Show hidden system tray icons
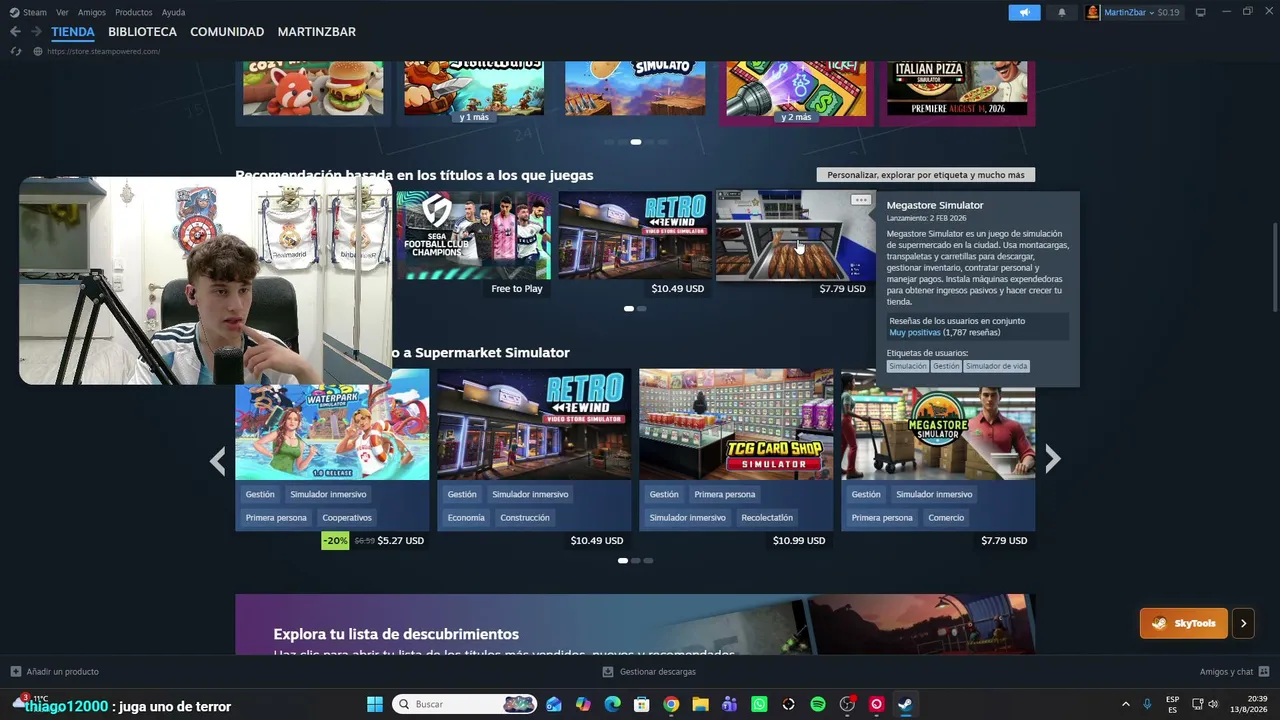Image resolution: width=1280 pixels, height=720 pixels. tap(1125, 704)
